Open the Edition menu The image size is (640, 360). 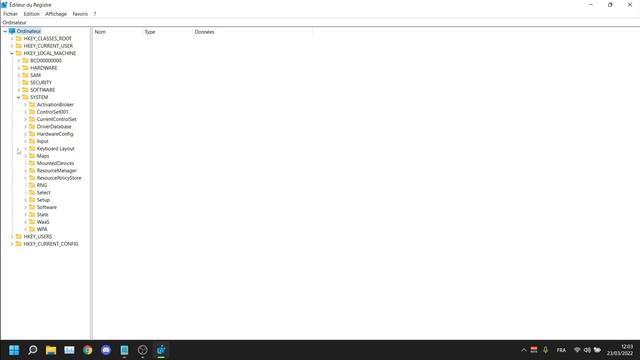coord(31,14)
